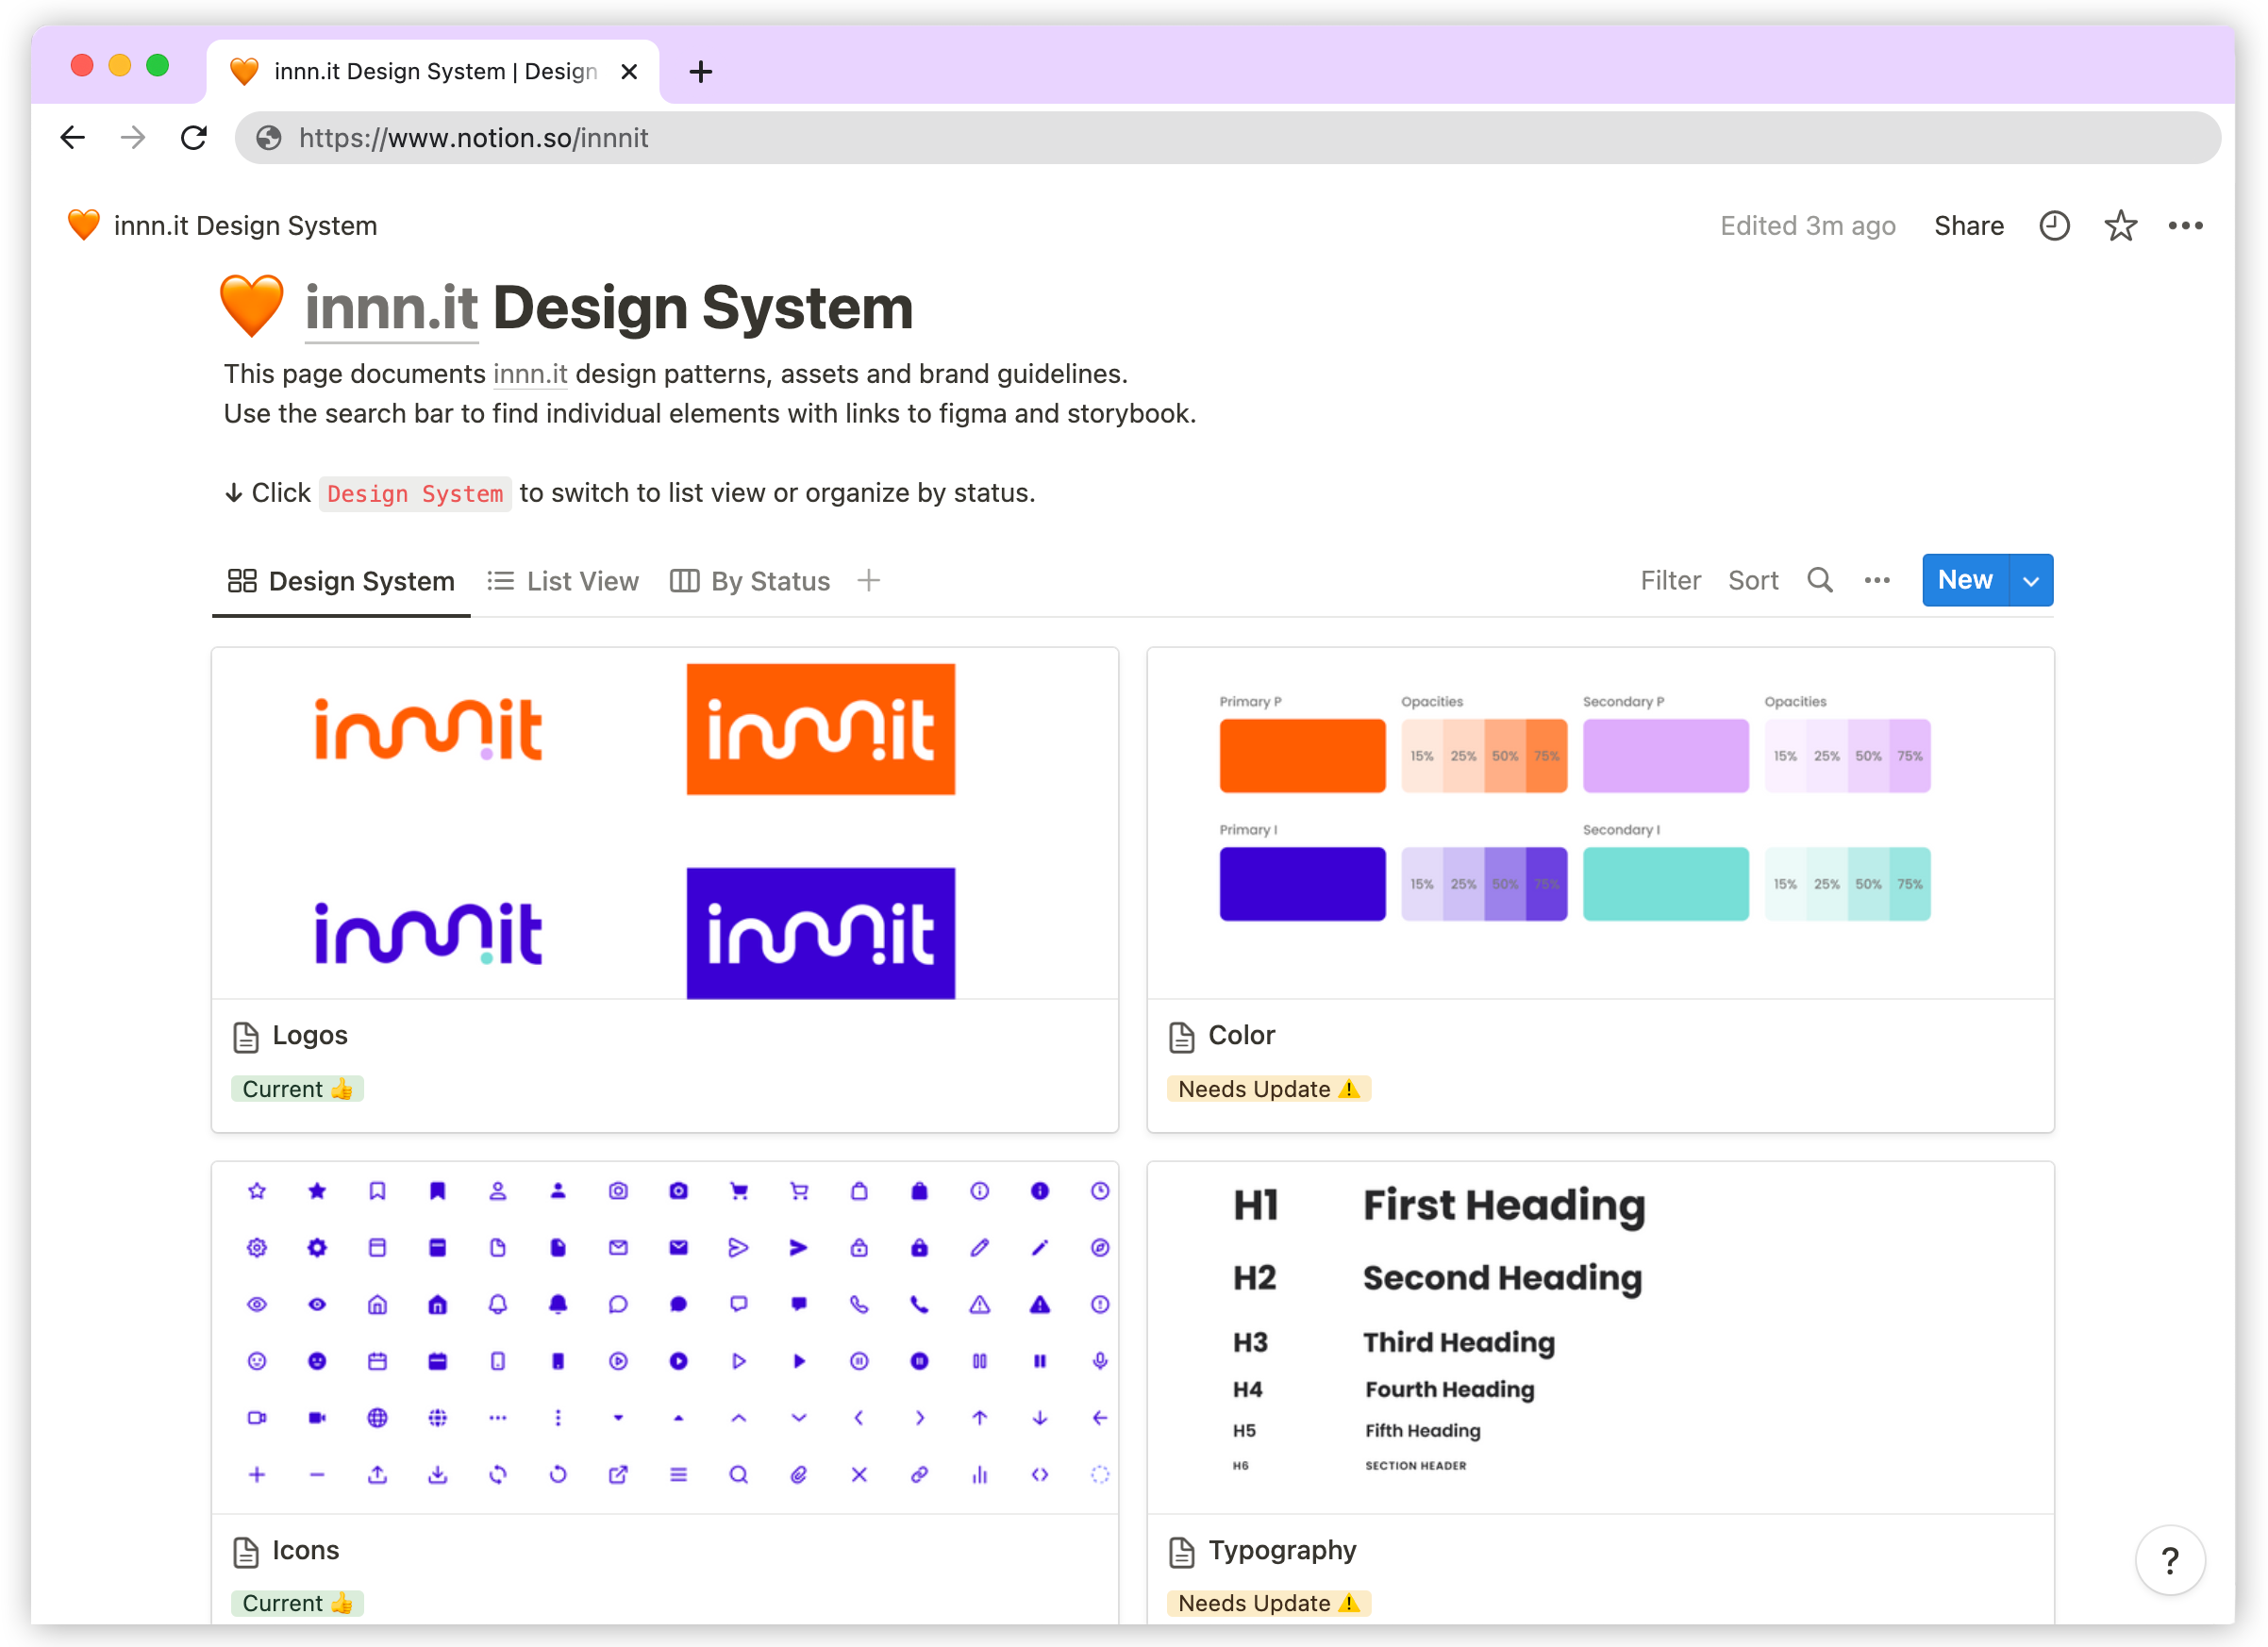Screen dimensions: 2268x1647
Task: Click the database search magnifier icon
Action: pyautogui.click(x=1819, y=580)
